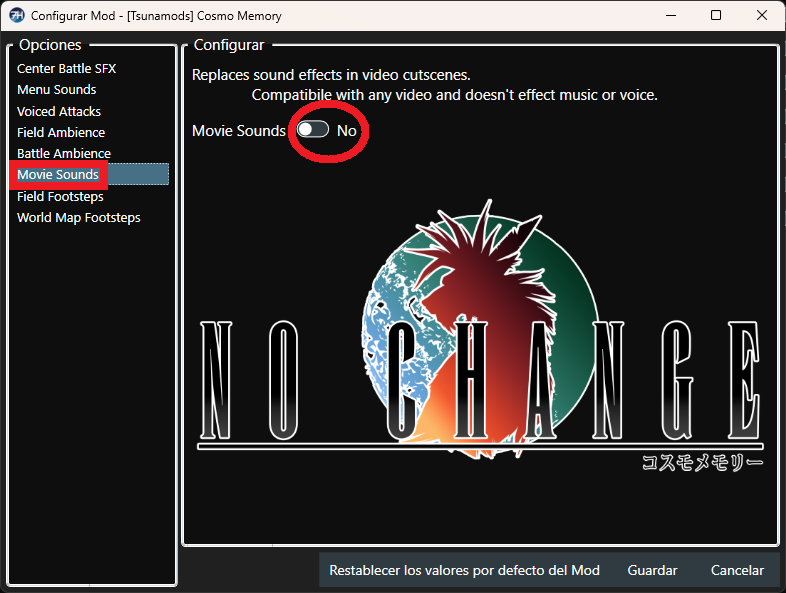This screenshot has height=593, width=786.
Task: Maximize the Configurar Mod window
Action: coord(716,15)
